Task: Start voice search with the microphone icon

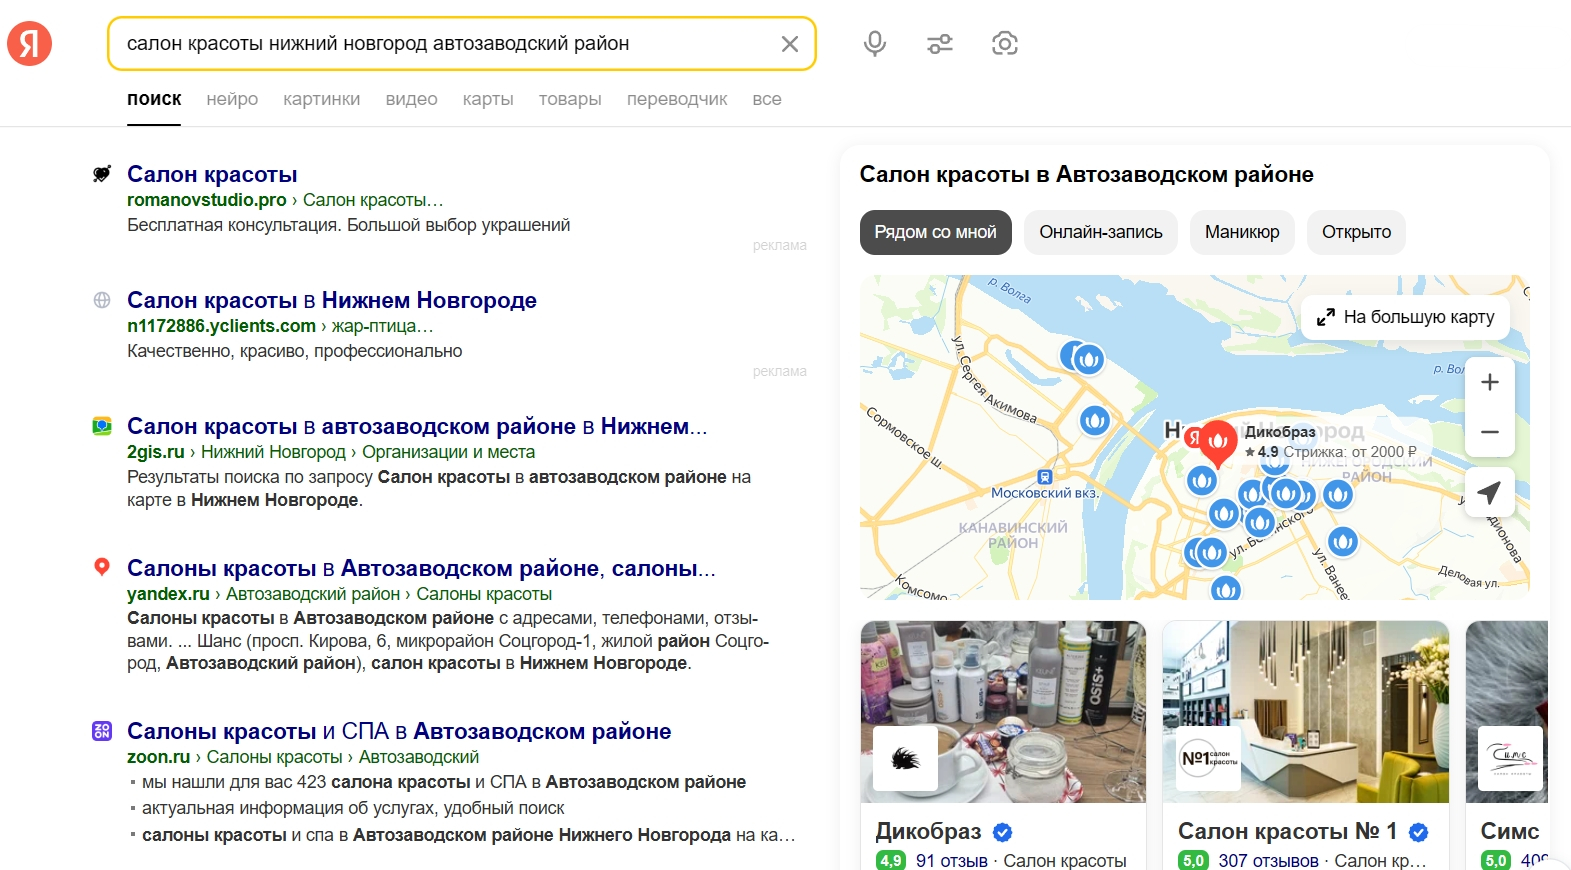Action: (875, 44)
